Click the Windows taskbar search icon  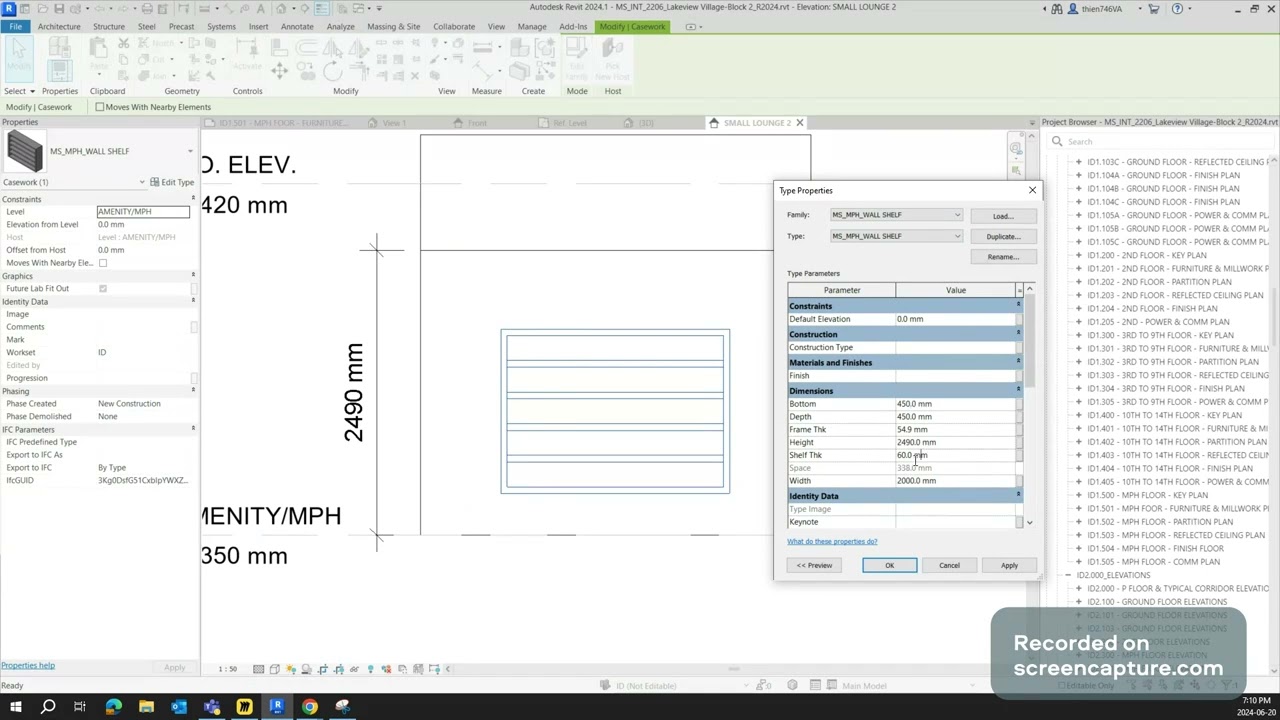[x=48, y=707]
